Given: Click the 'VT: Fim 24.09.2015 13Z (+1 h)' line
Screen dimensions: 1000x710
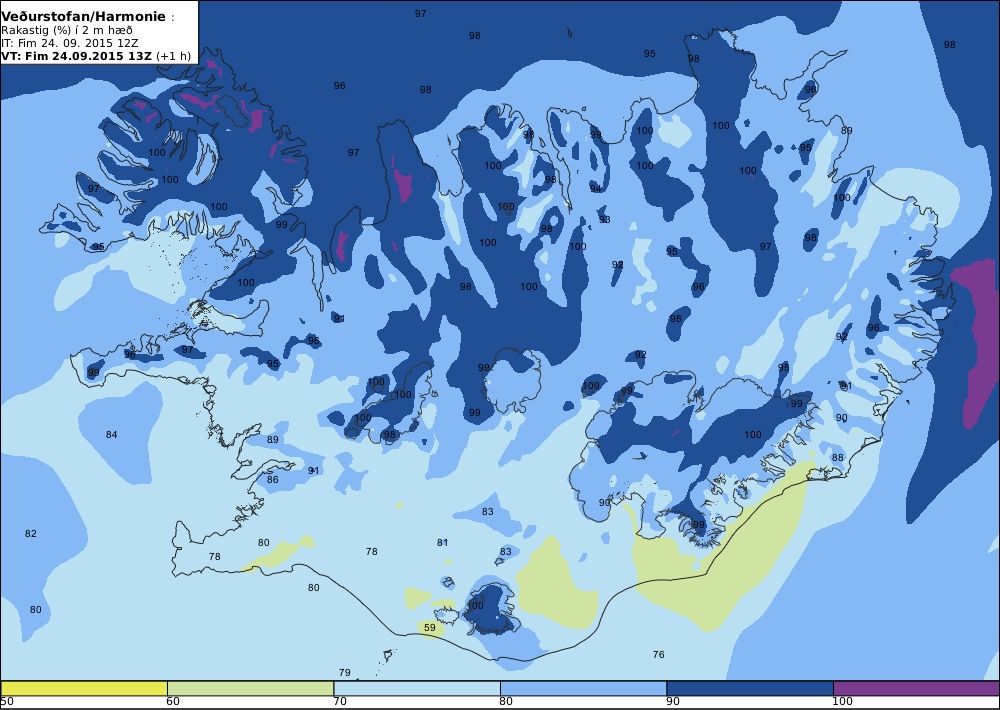Looking at the screenshot, I should point(96,55).
